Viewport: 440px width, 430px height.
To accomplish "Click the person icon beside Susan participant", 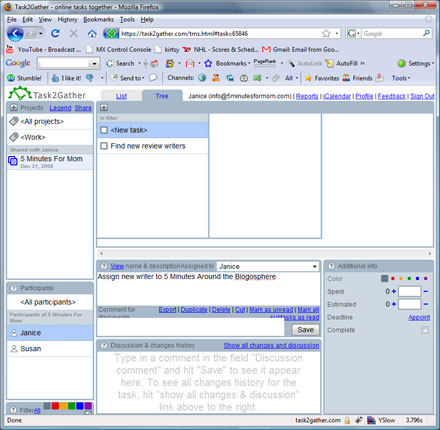I will (x=14, y=349).
